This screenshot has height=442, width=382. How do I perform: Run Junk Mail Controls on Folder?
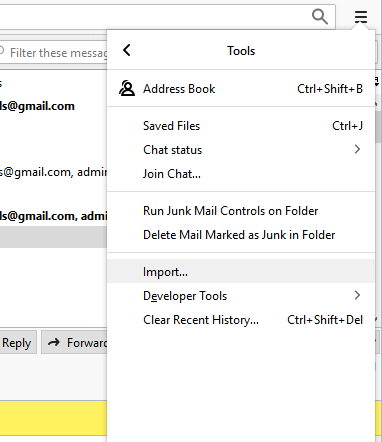[x=241, y=211]
